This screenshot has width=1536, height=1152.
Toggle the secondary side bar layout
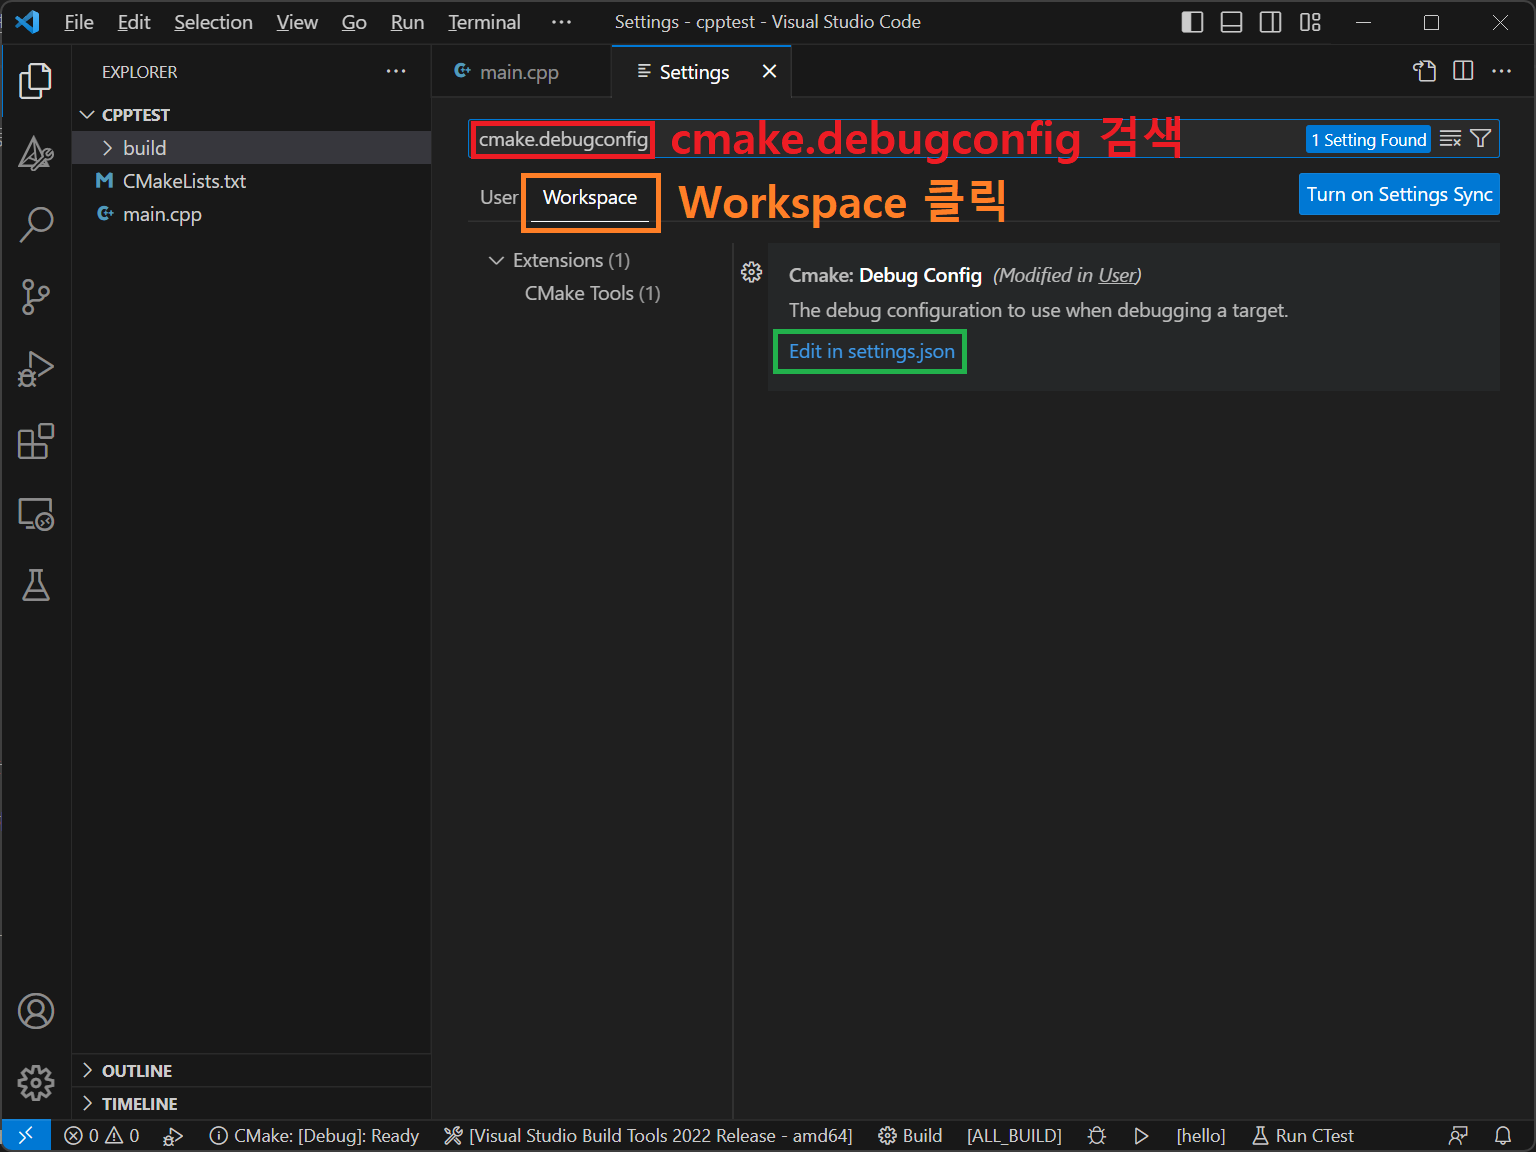click(1270, 22)
